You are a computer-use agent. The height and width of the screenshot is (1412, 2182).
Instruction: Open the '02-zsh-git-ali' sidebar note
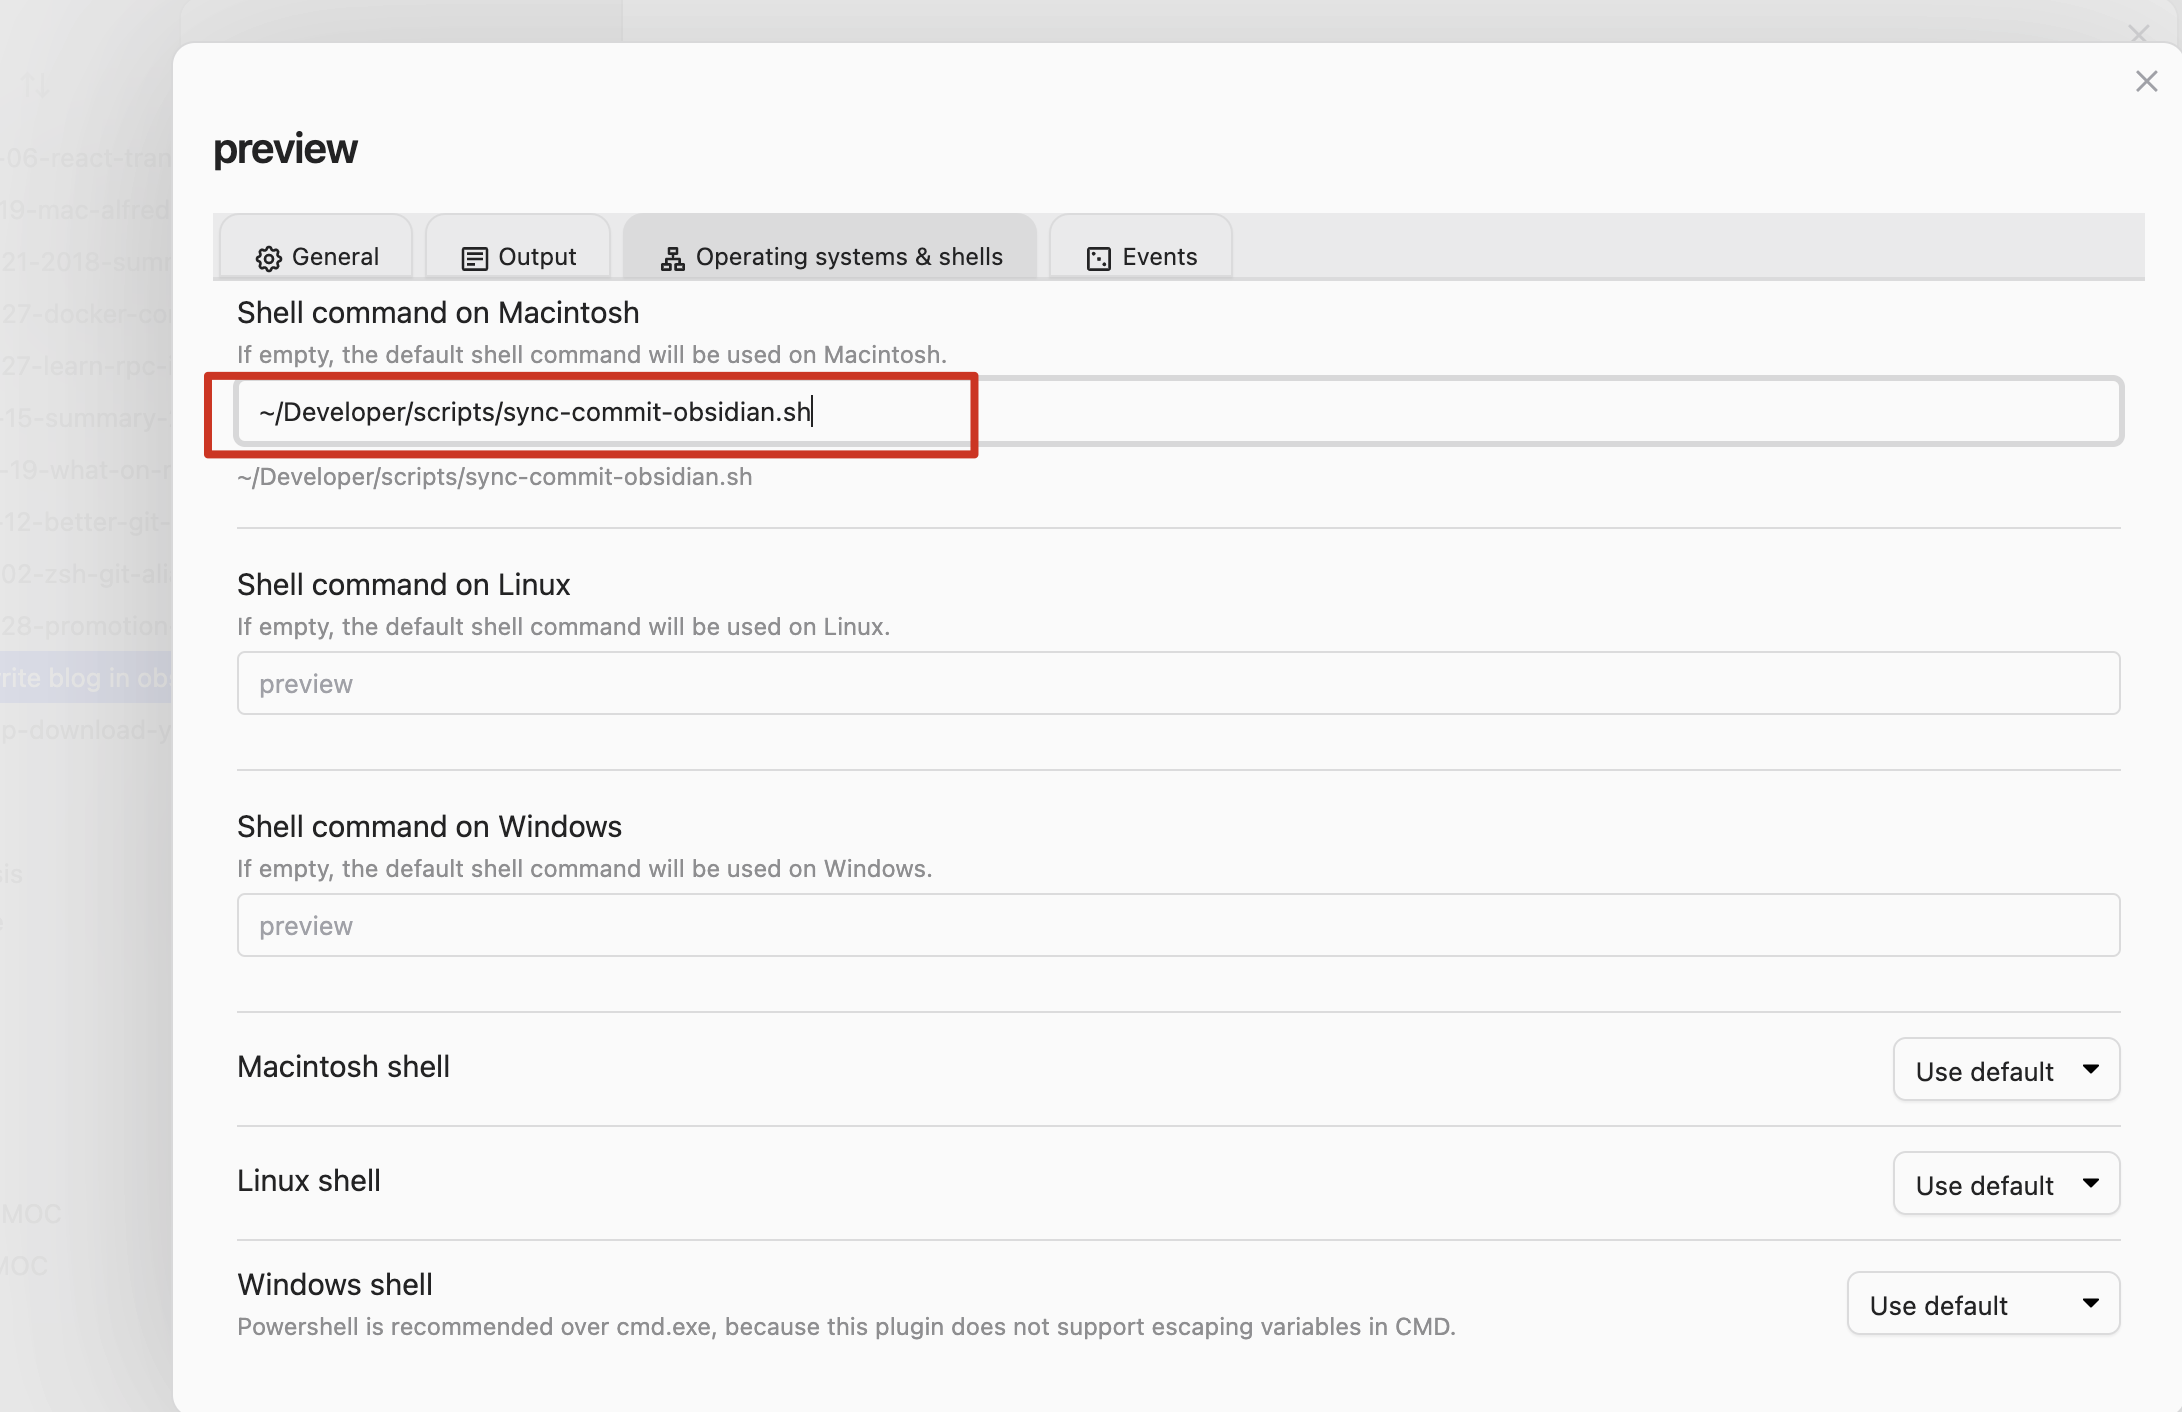coord(86,574)
